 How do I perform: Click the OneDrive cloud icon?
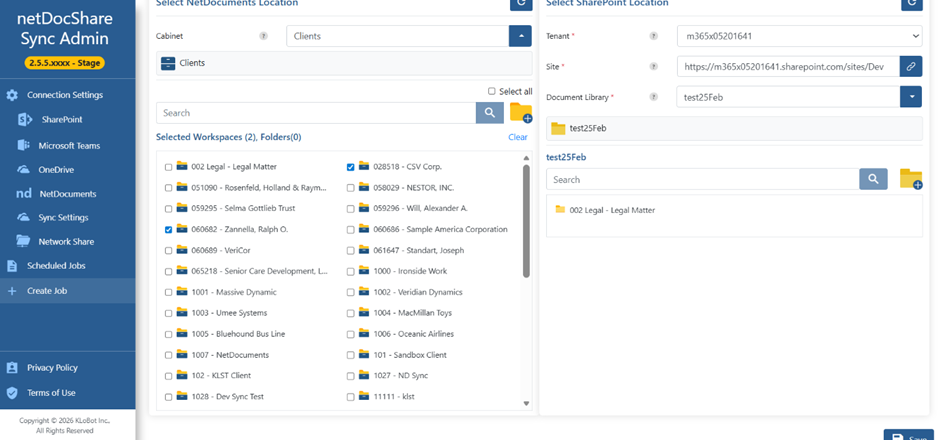click(x=23, y=170)
